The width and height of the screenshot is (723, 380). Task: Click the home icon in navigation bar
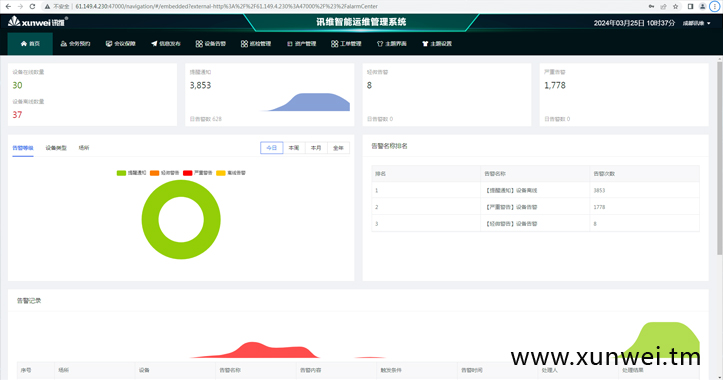pos(24,44)
